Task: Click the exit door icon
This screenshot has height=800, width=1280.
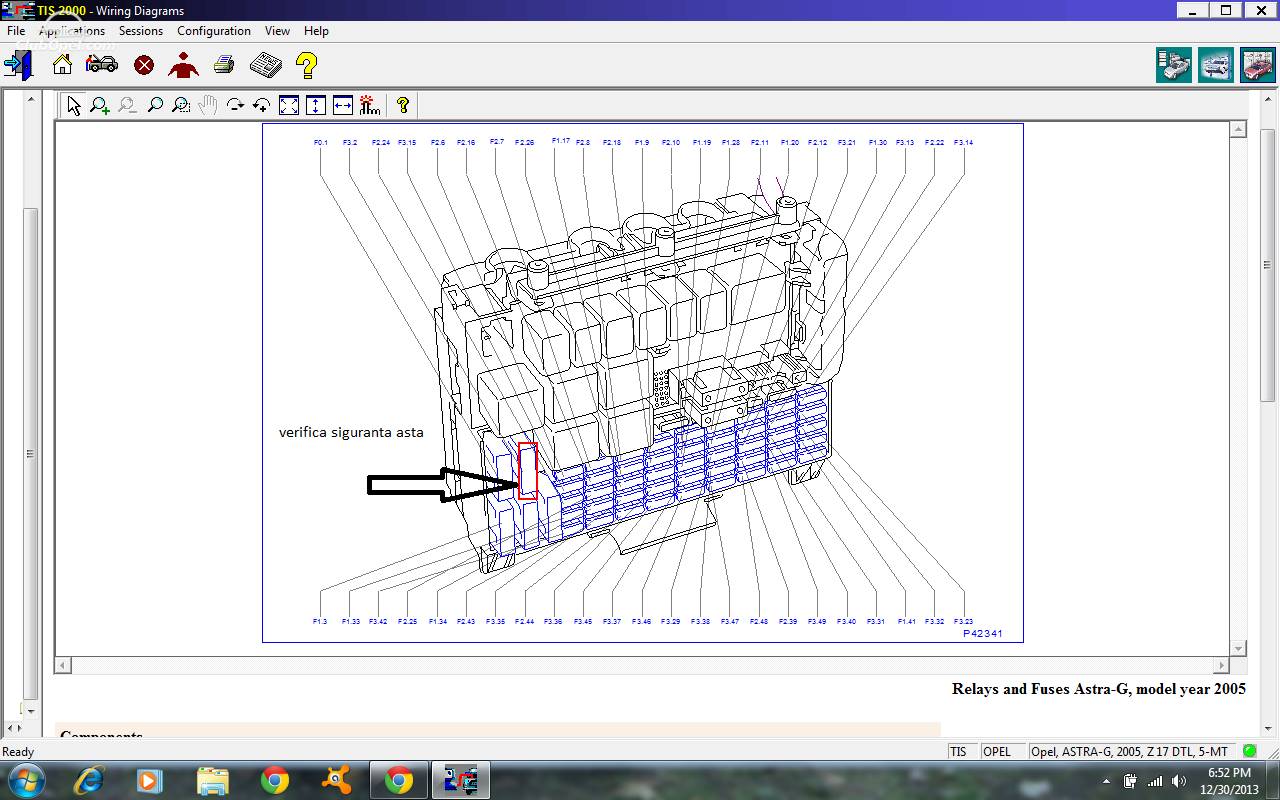Action: pyautogui.click(x=19, y=65)
